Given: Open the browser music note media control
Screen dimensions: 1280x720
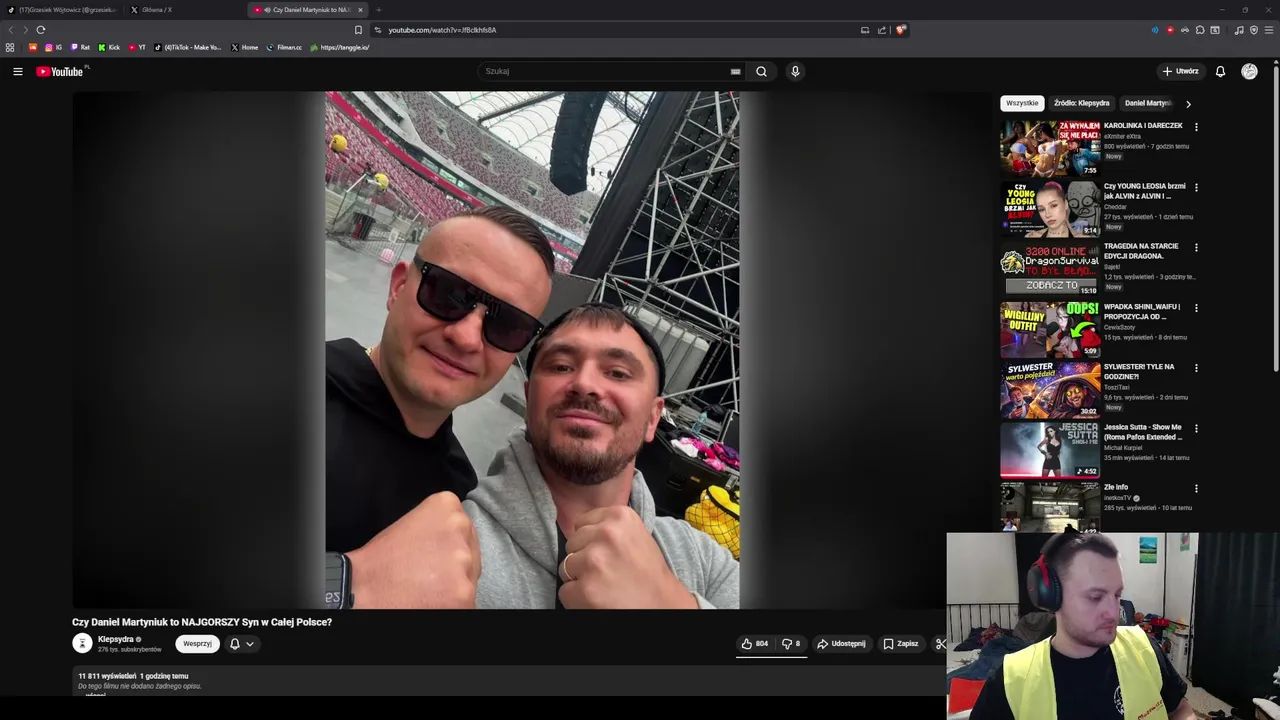Looking at the screenshot, I should (x=1239, y=30).
